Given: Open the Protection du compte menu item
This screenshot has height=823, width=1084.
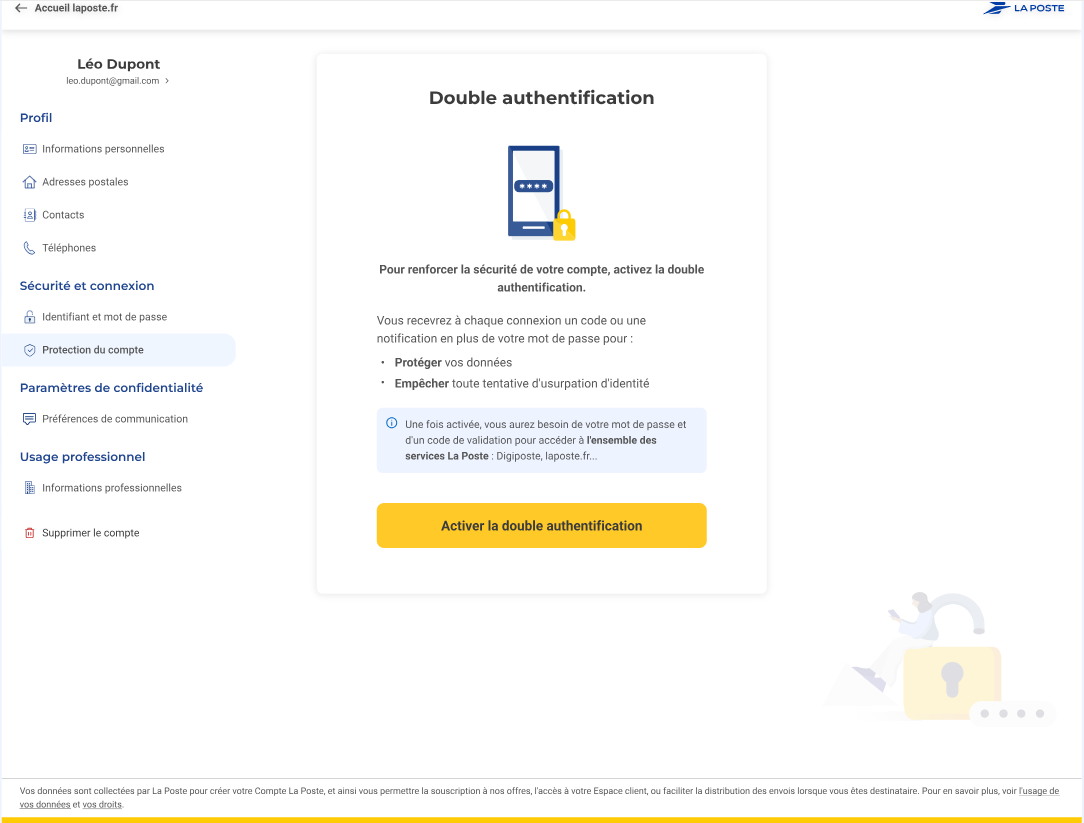Looking at the screenshot, I should 93,350.
